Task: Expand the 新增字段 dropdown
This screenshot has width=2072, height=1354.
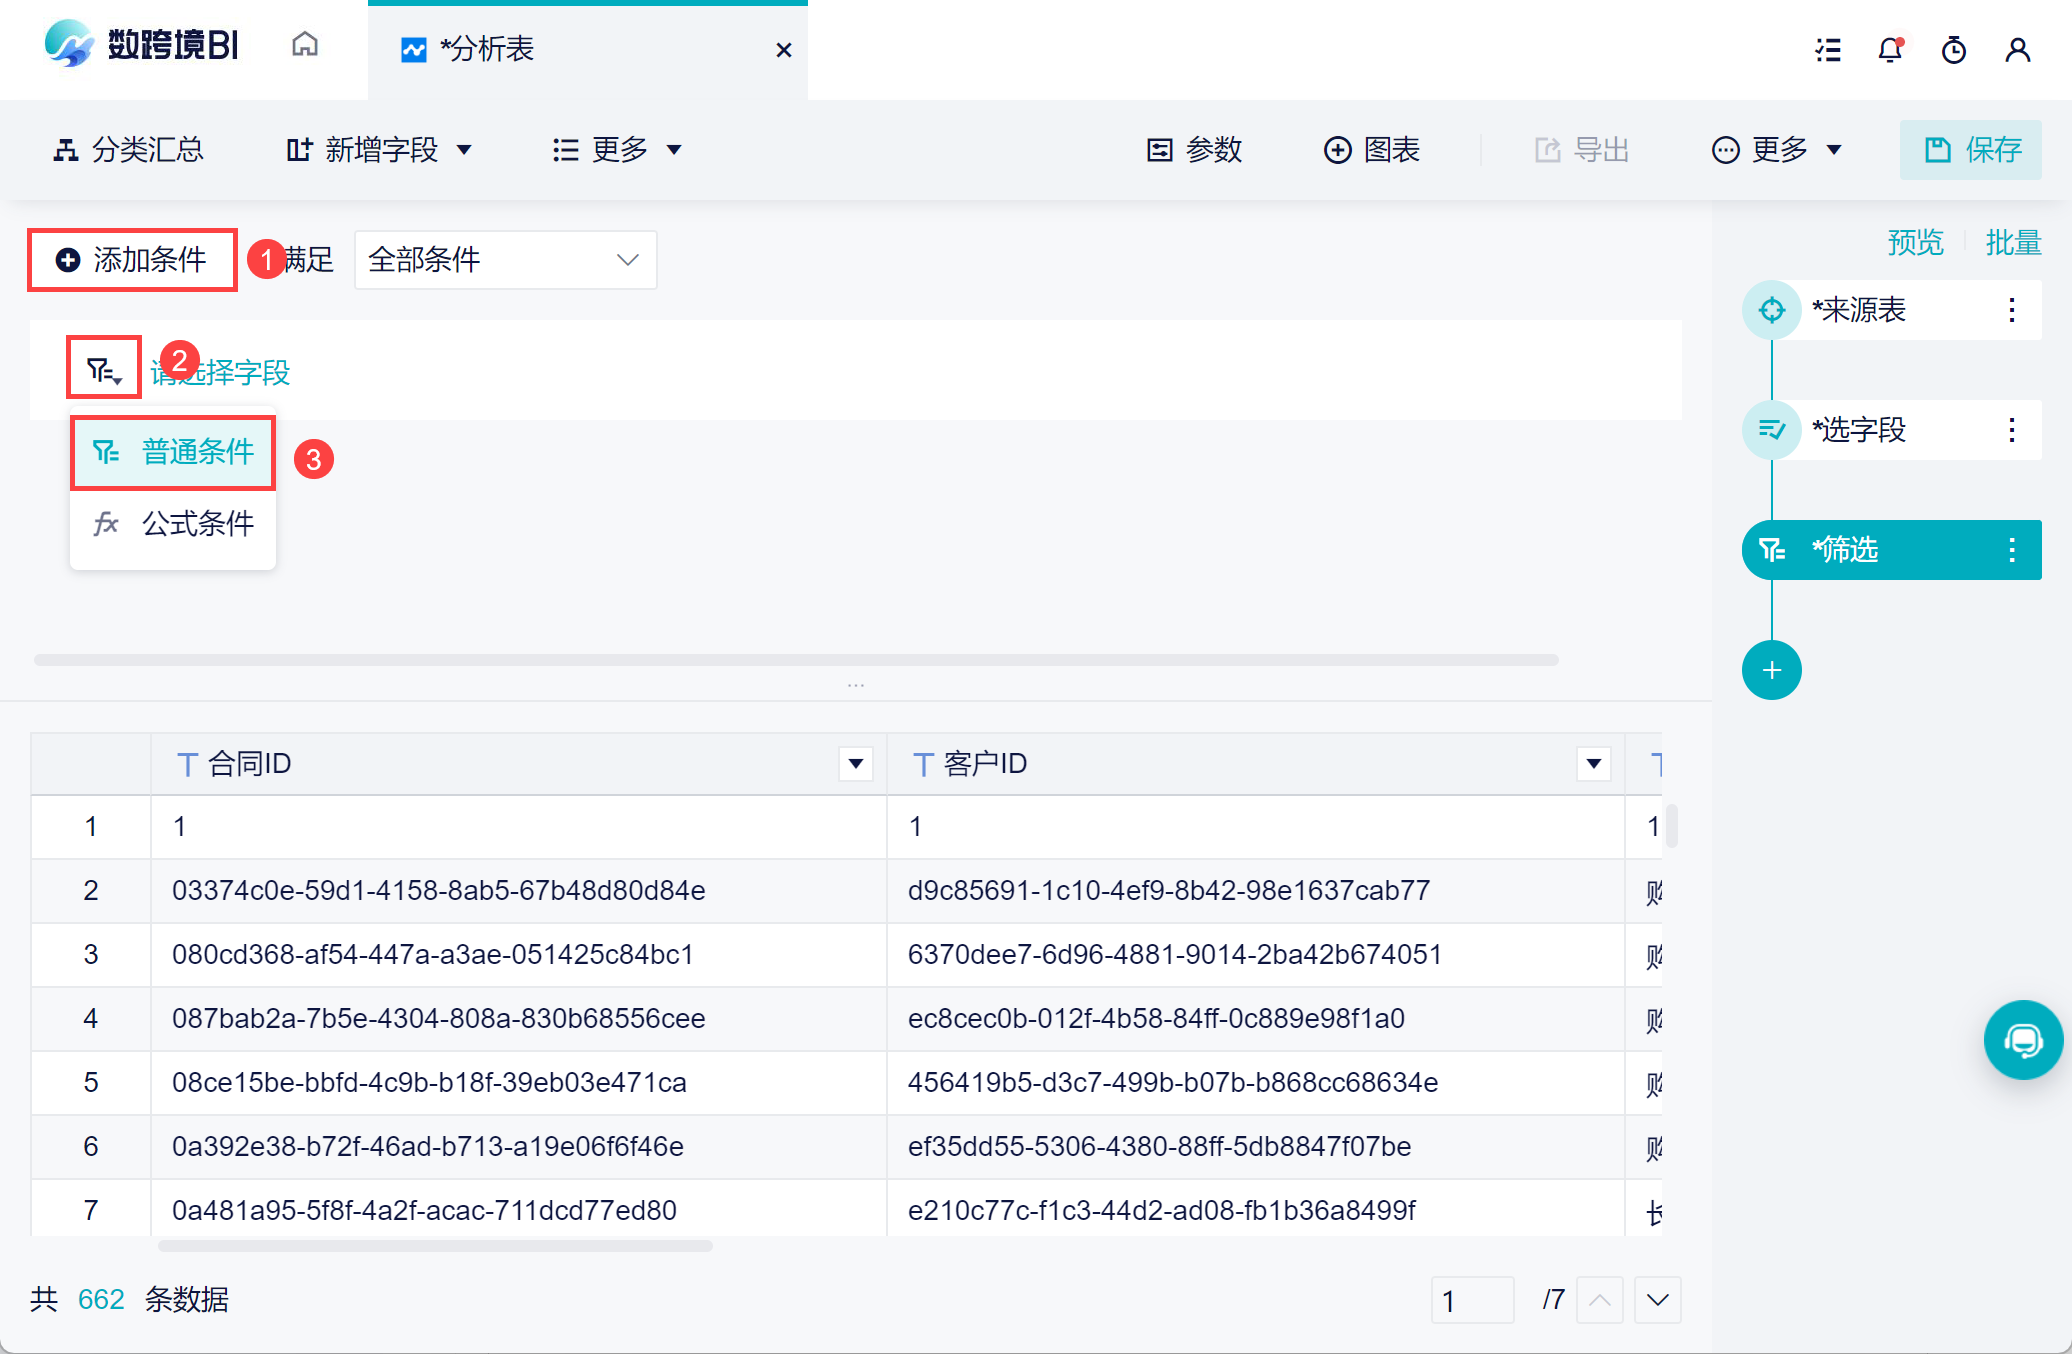Action: [x=379, y=150]
